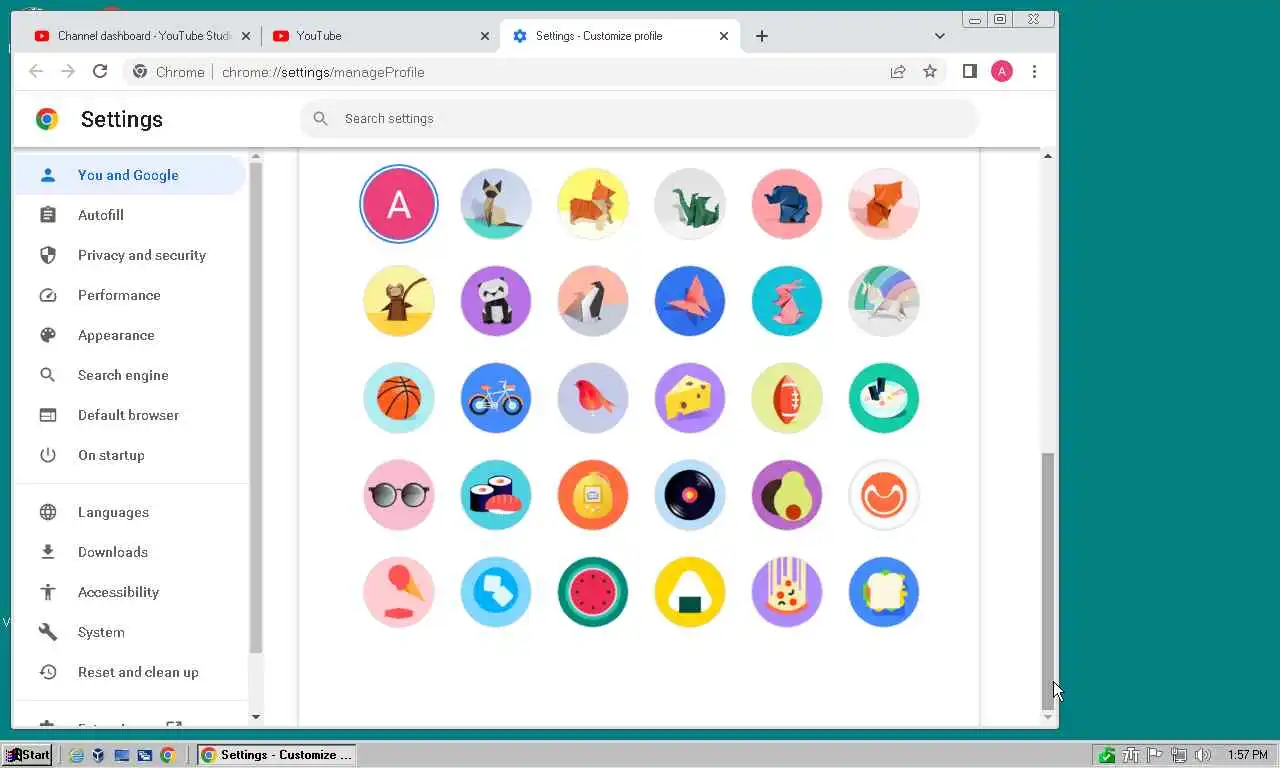Pick the green origami dragon avatar
This screenshot has width=1280, height=768.
coord(690,204)
